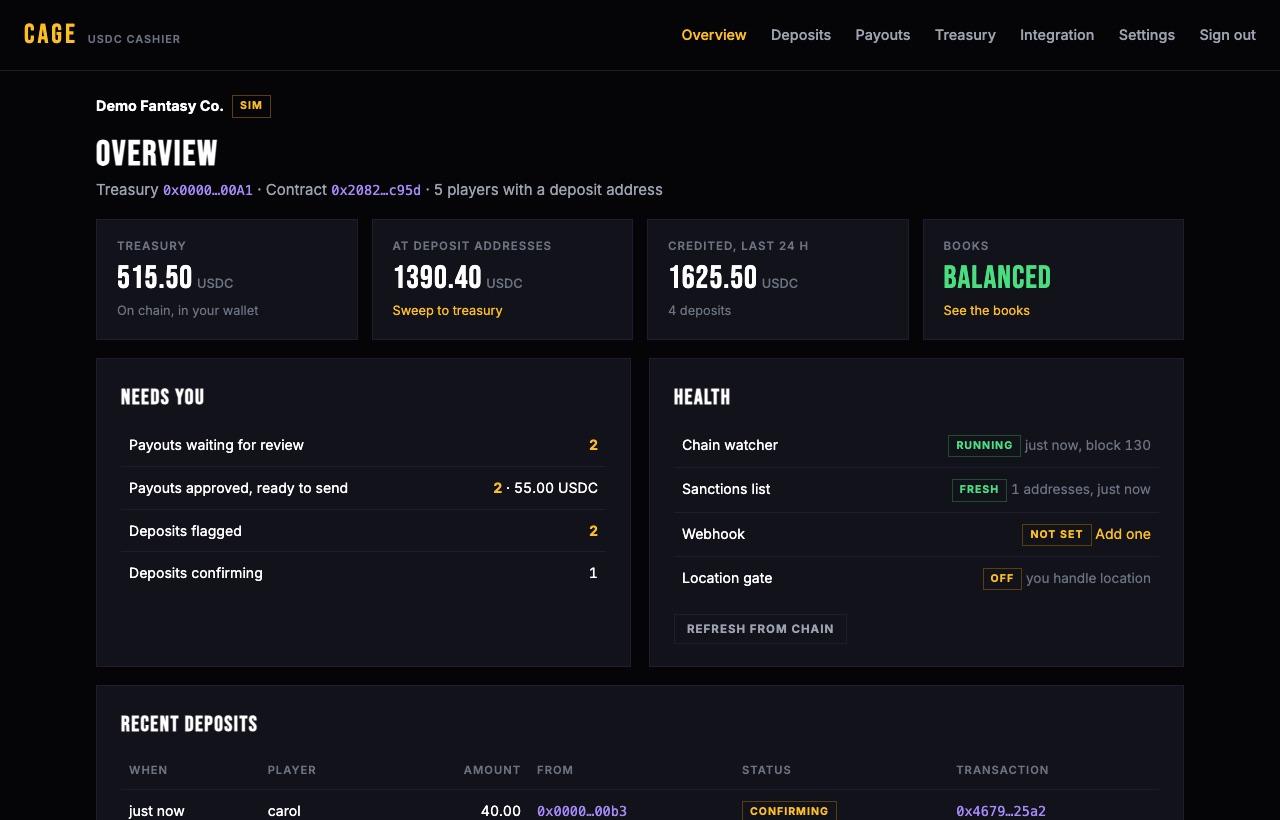Click the Chain watcher label

click(730, 445)
